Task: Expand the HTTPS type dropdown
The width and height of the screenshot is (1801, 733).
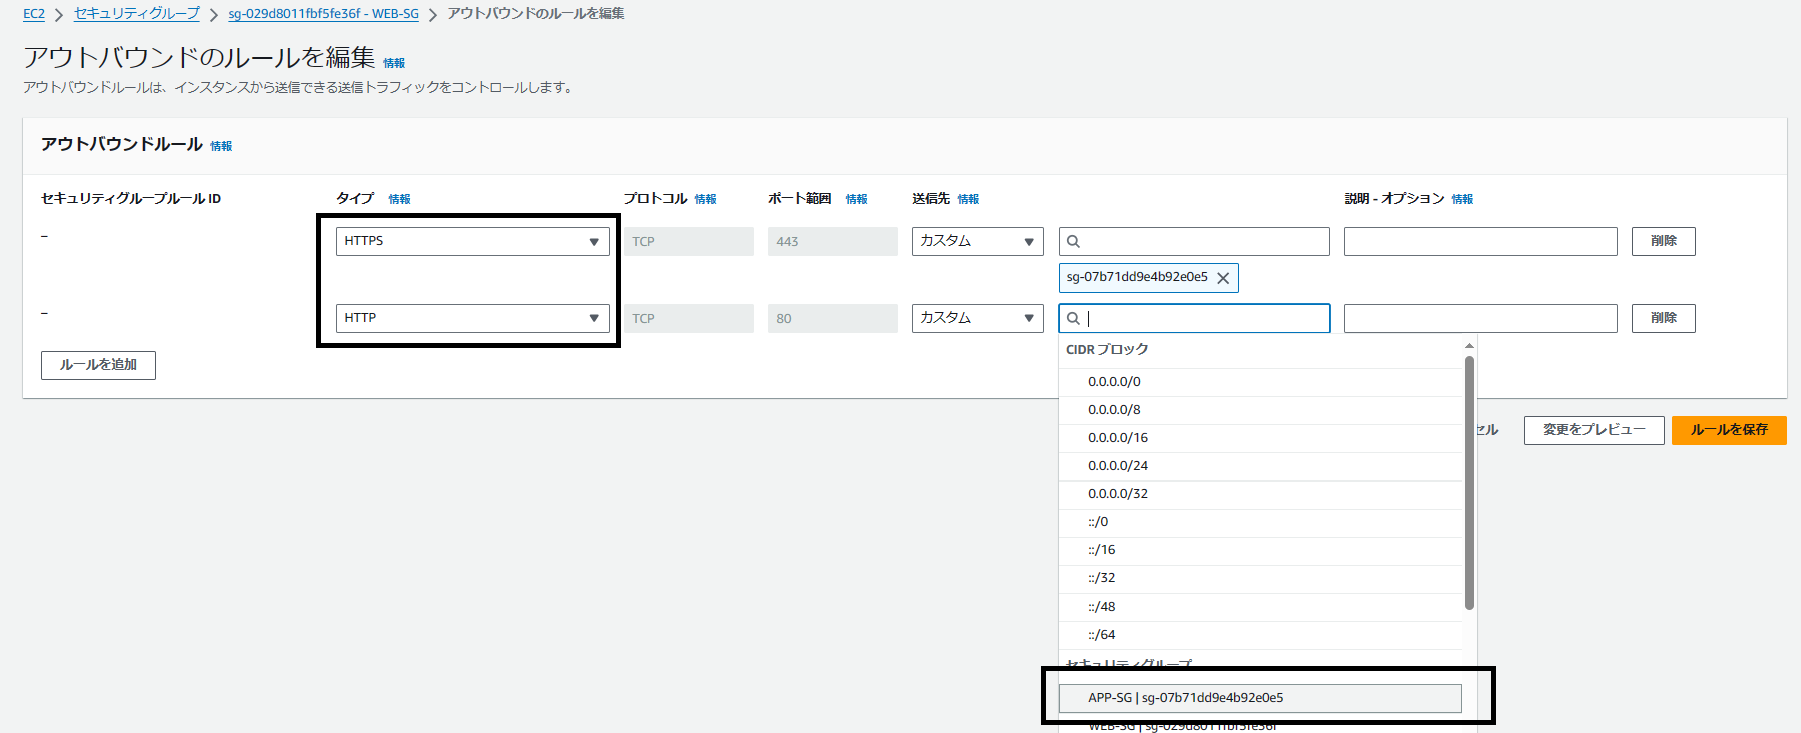Action: pos(472,241)
